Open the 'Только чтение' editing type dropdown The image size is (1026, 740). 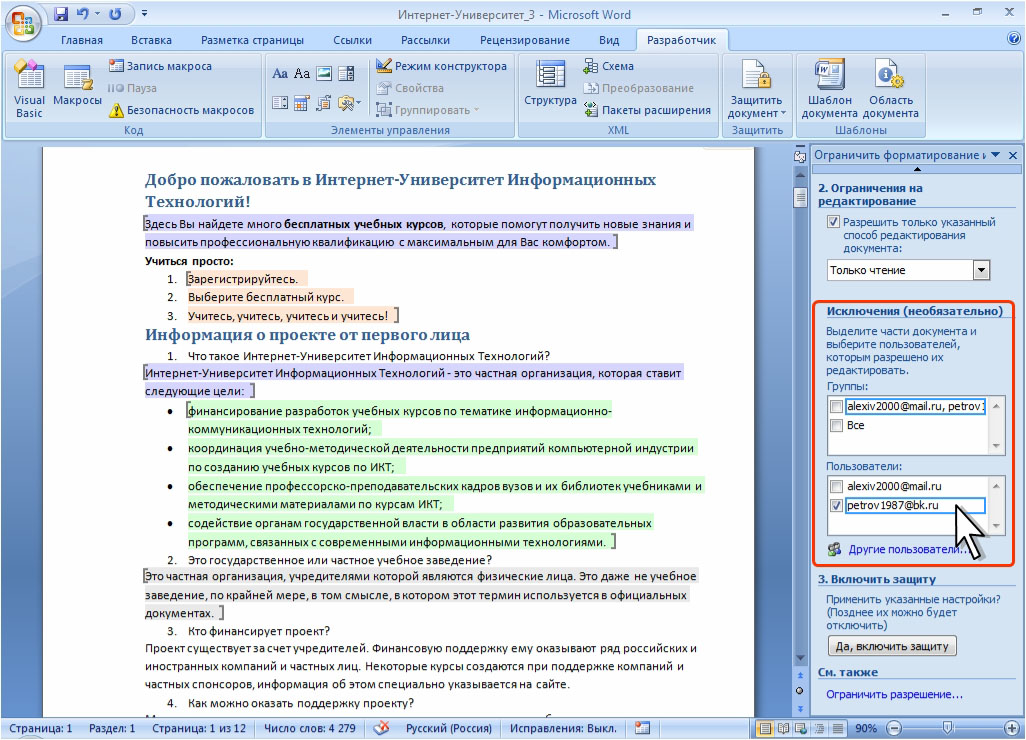[x=982, y=270]
